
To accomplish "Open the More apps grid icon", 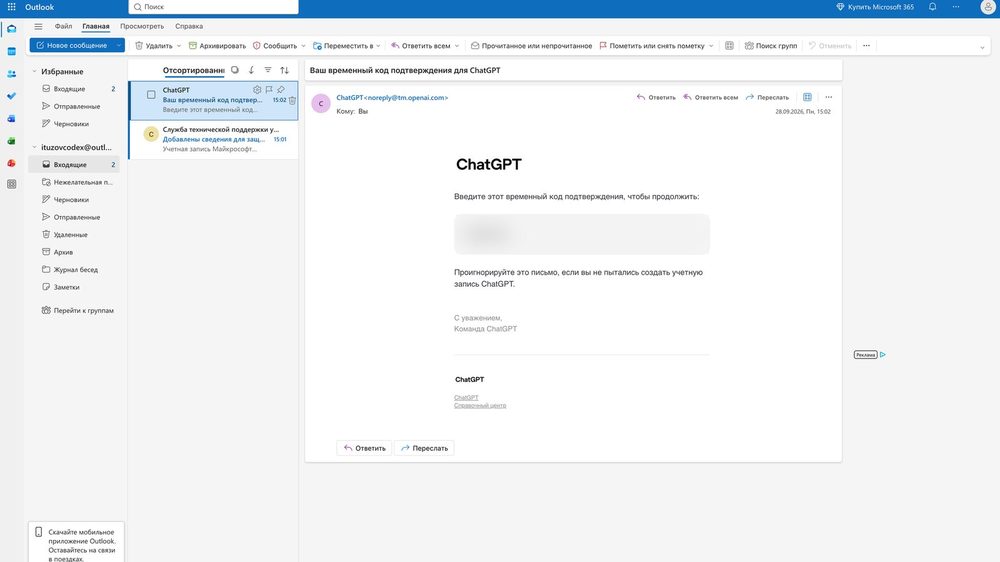I will pos(11,184).
